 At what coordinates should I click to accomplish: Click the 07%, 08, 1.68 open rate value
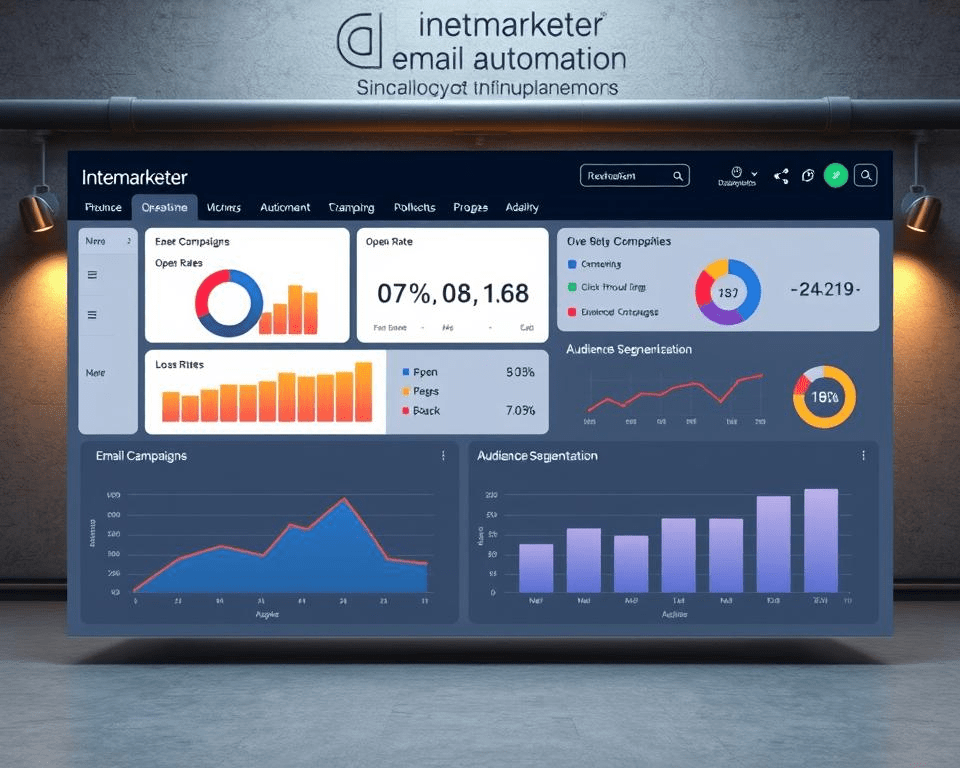pyautogui.click(x=452, y=293)
